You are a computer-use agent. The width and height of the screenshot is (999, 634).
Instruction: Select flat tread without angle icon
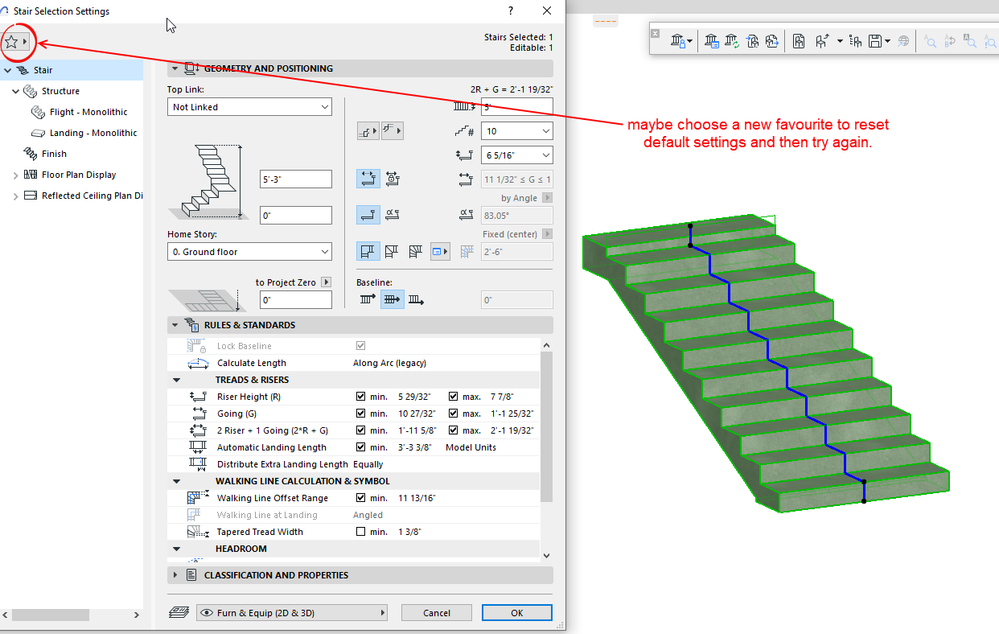pyautogui.click(x=368, y=215)
